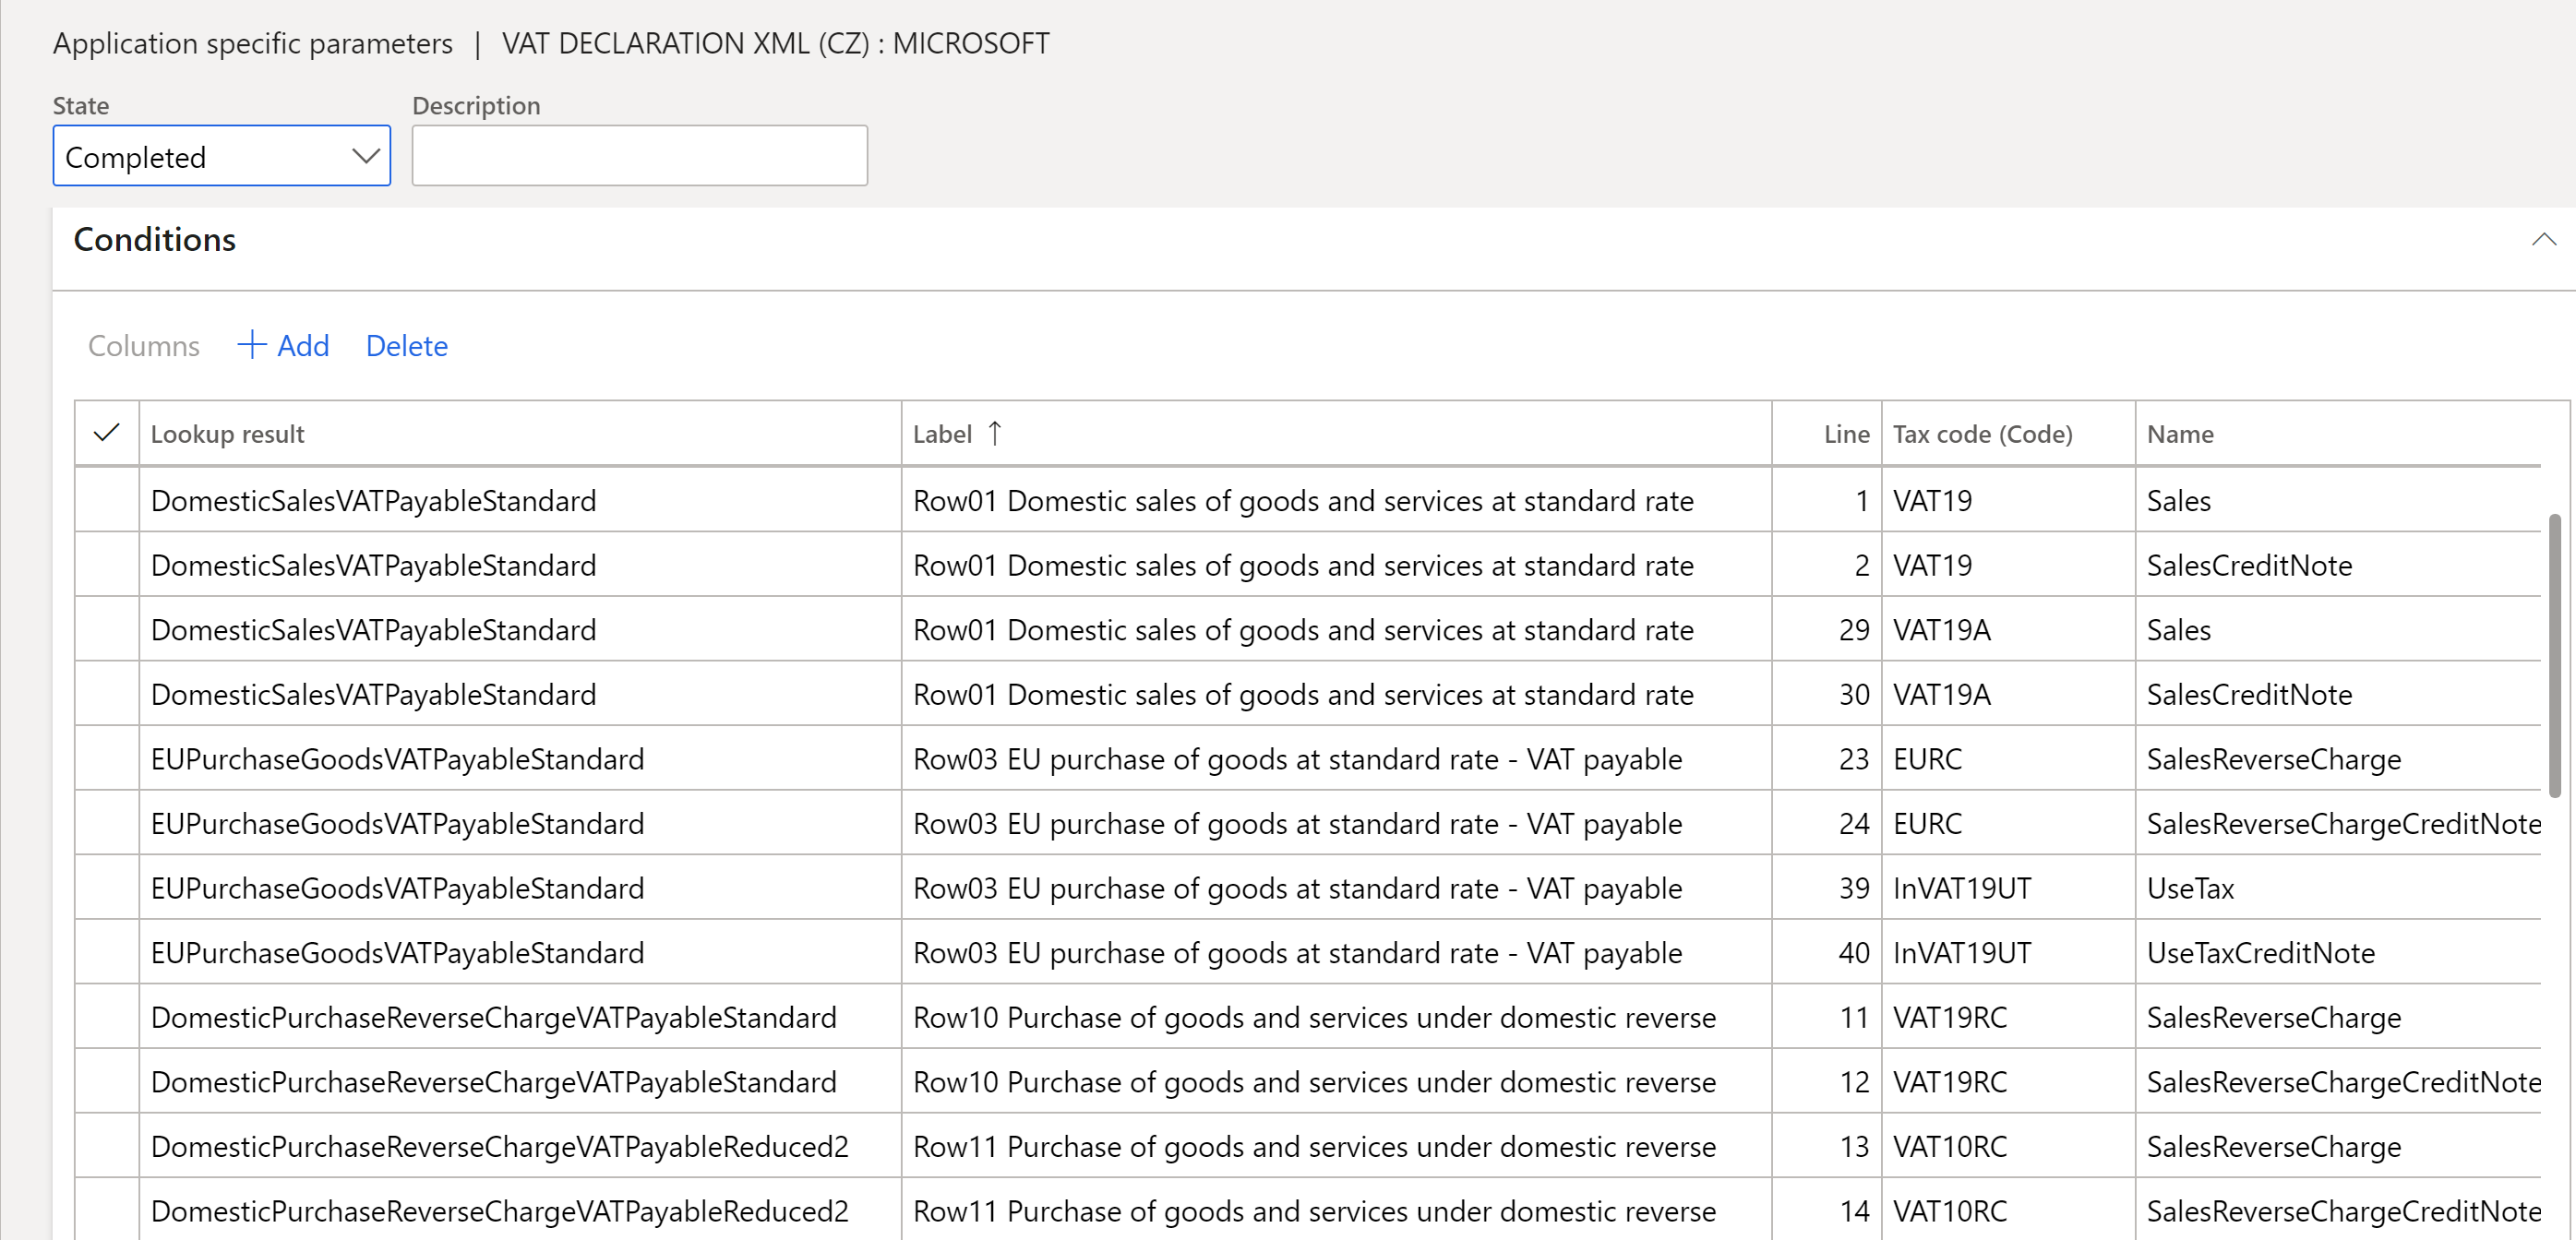Click the Add plus icon
Image resolution: width=2576 pixels, height=1240 pixels.
pos(251,344)
